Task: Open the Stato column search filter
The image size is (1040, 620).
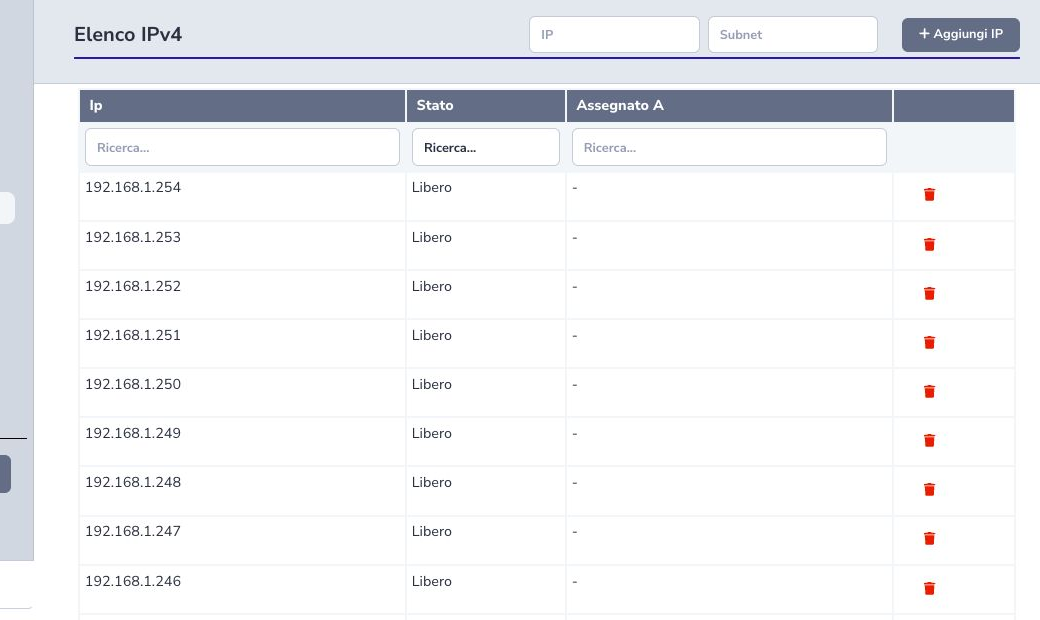Action: (x=486, y=147)
